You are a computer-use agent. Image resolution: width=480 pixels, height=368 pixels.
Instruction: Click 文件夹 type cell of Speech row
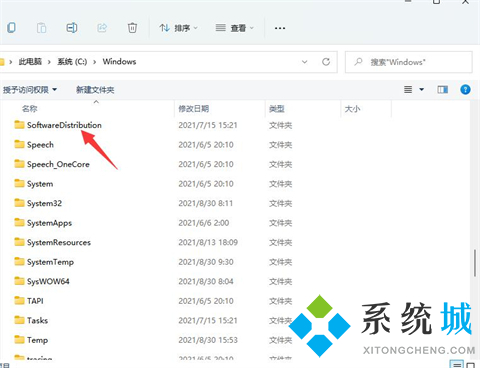(x=281, y=145)
